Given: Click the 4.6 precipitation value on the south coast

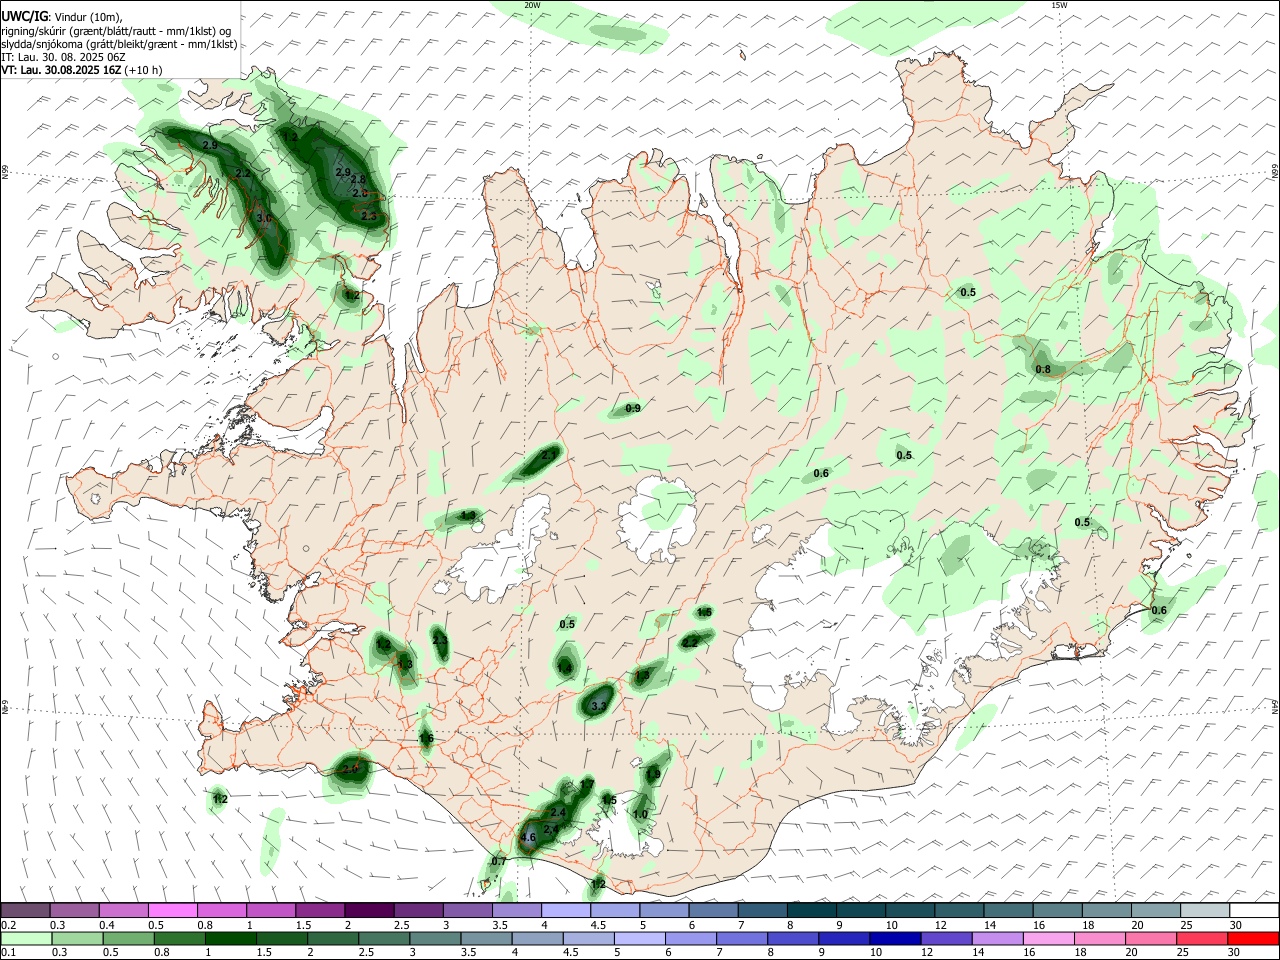Looking at the screenshot, I should (529, 837).
